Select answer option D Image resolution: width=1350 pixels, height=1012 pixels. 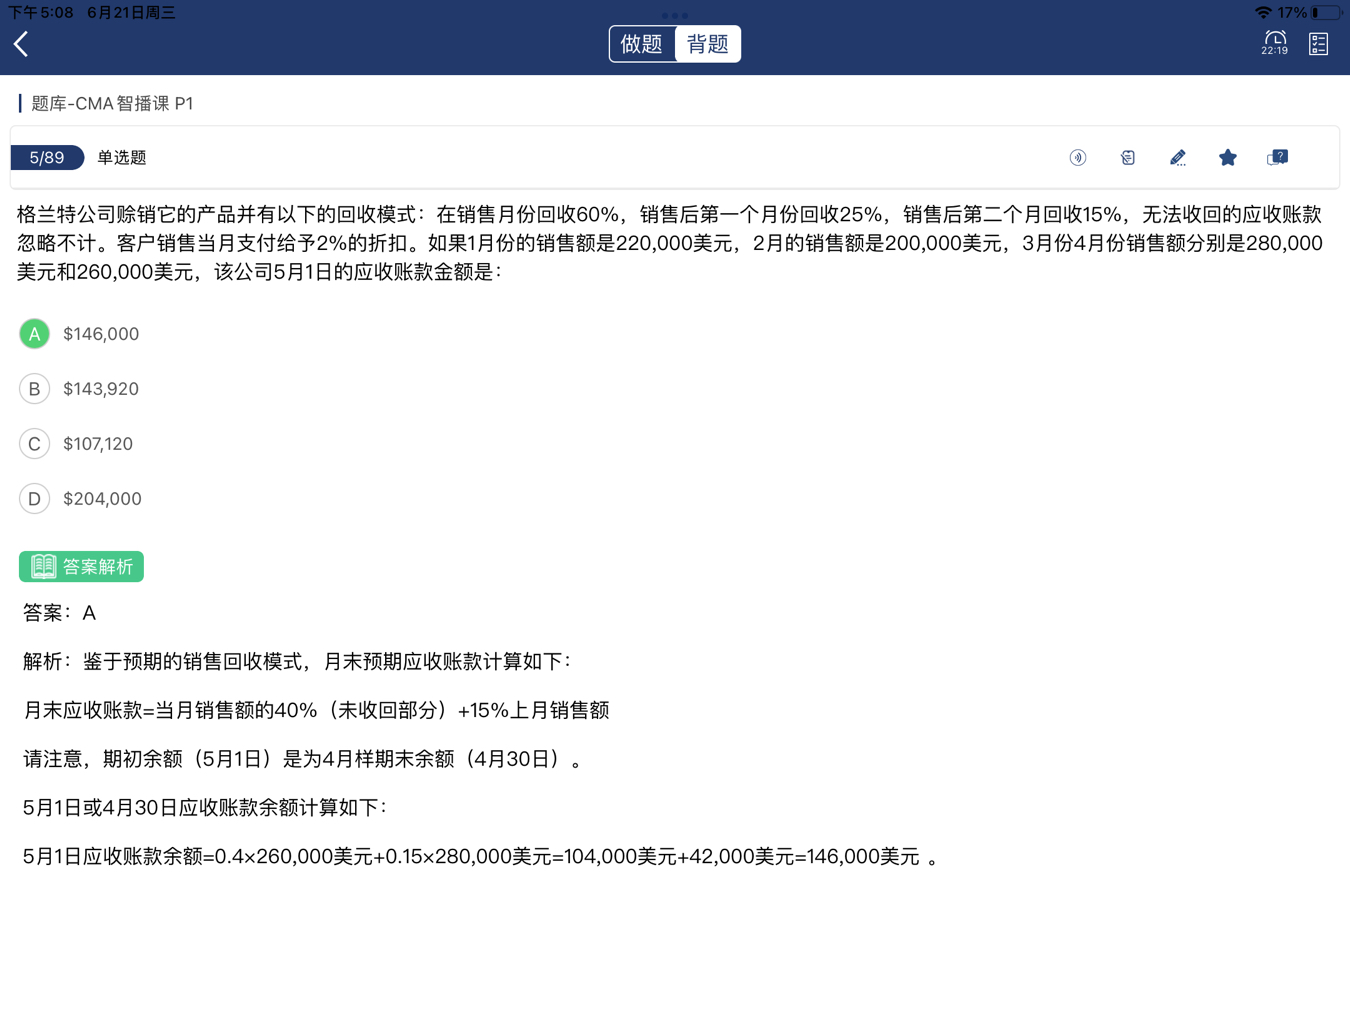point(35,499)
